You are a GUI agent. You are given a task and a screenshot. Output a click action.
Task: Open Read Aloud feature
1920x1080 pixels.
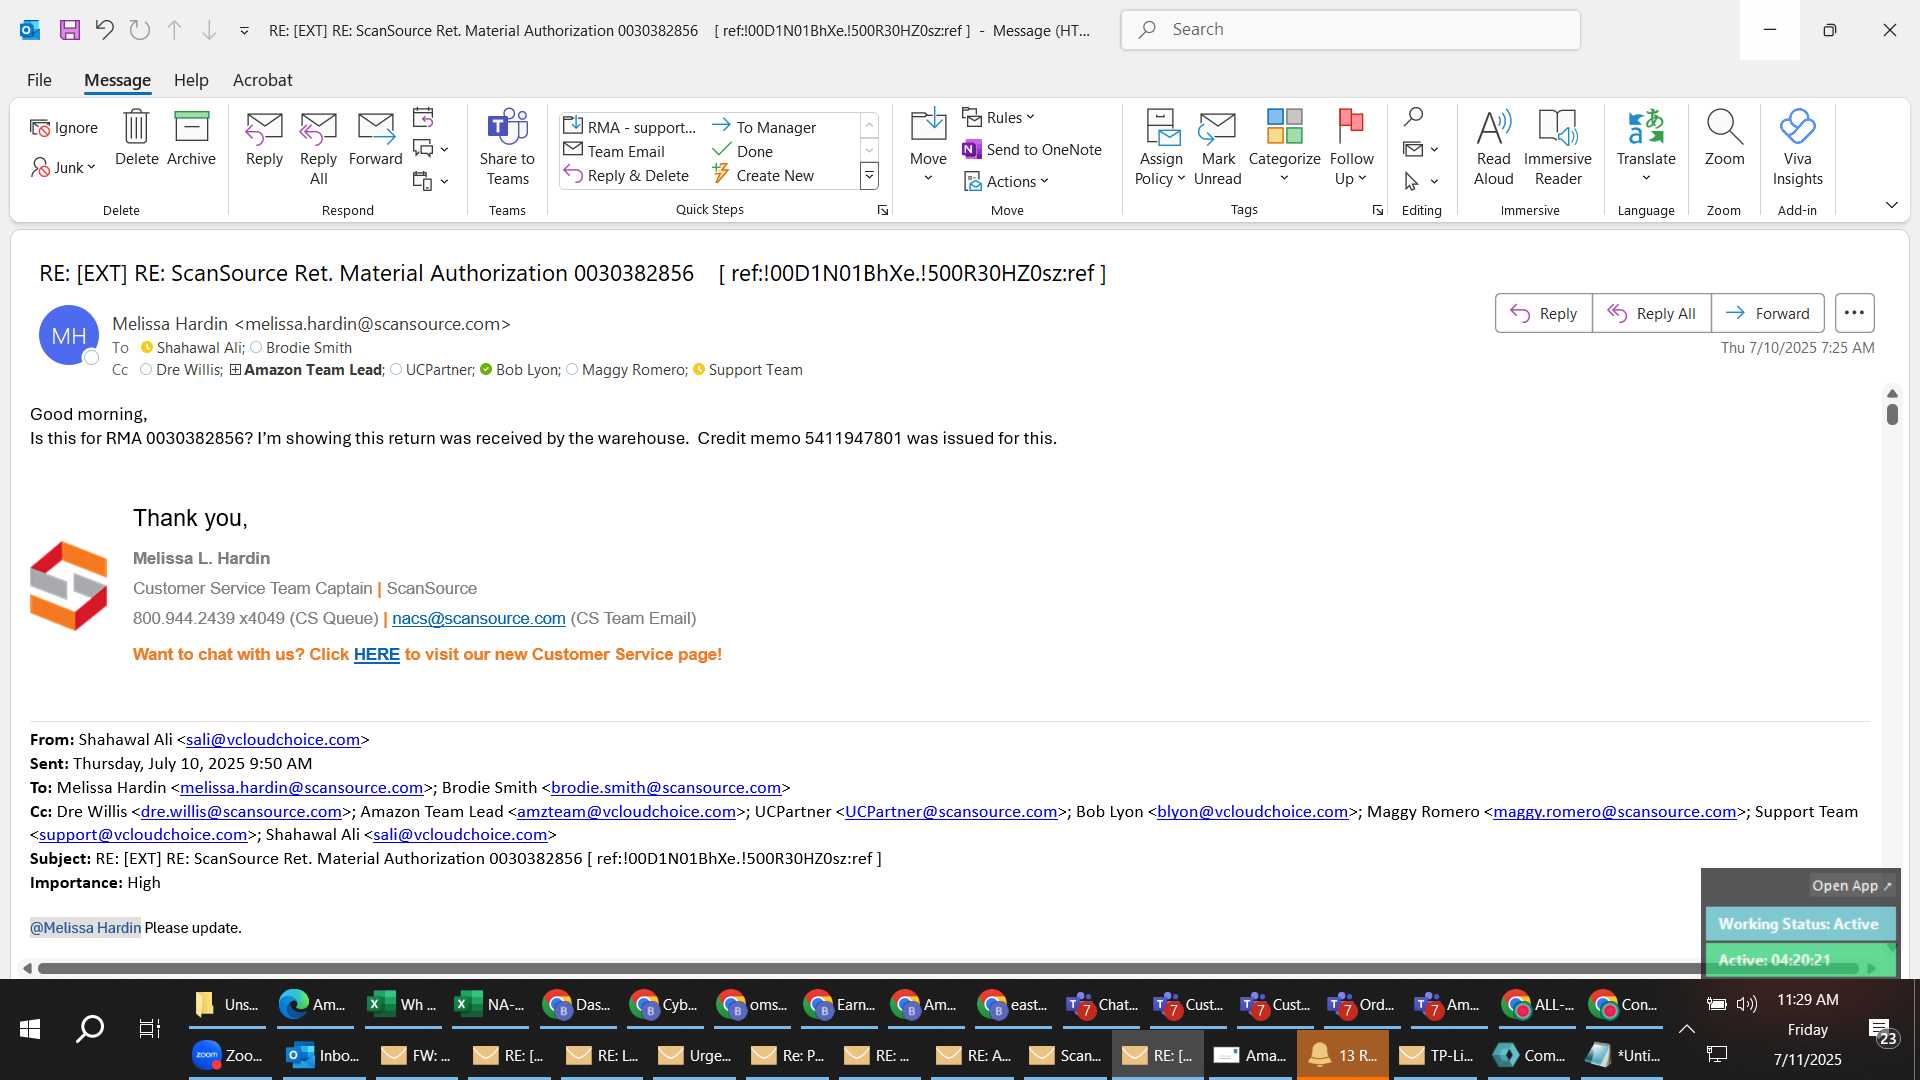[x=1493, y=147]
